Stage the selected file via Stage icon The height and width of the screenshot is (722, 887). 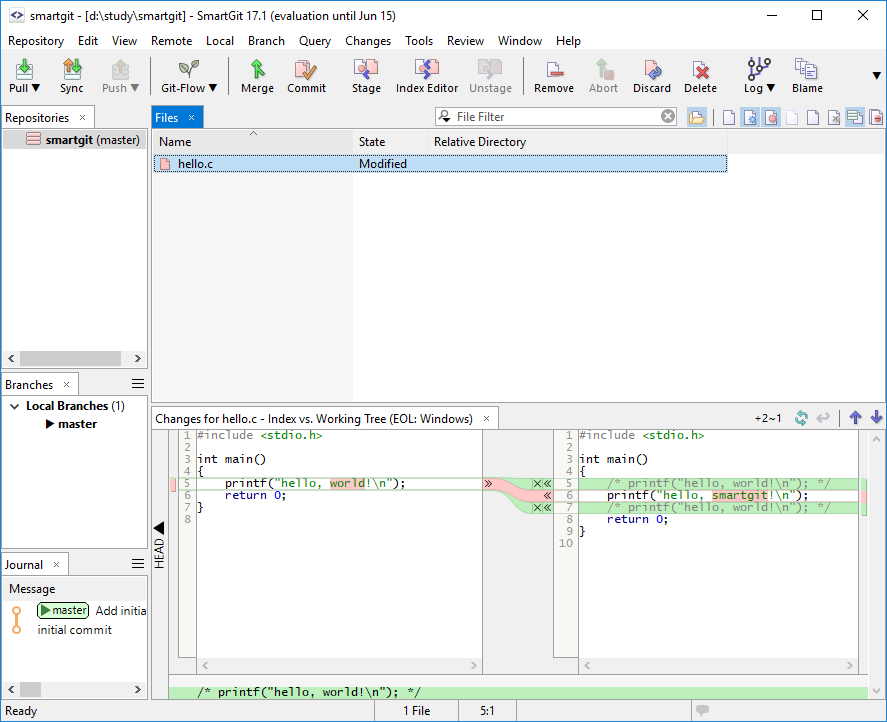click(366, 69)
